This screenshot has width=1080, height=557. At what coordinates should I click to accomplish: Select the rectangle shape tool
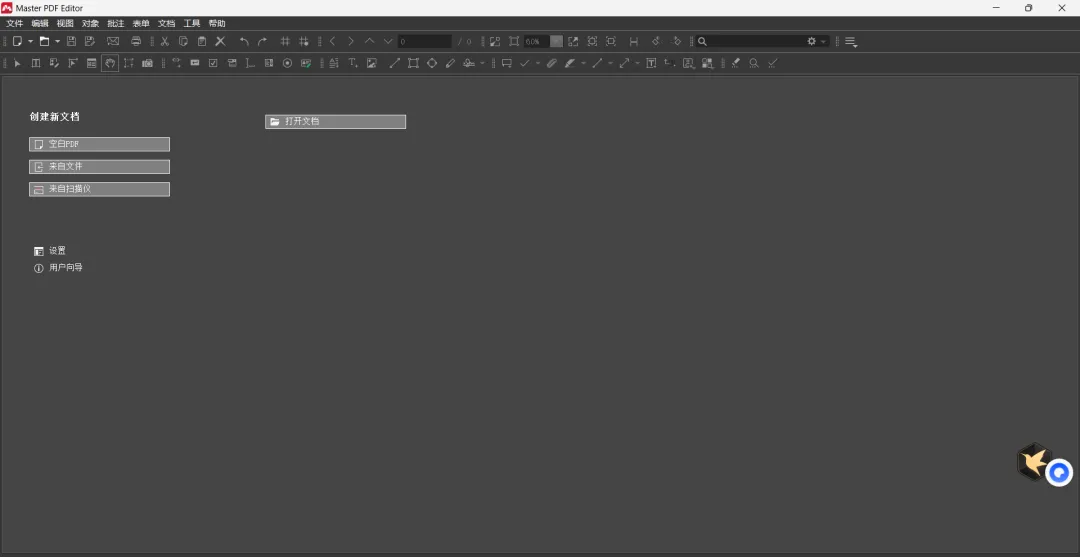(413, 63)
